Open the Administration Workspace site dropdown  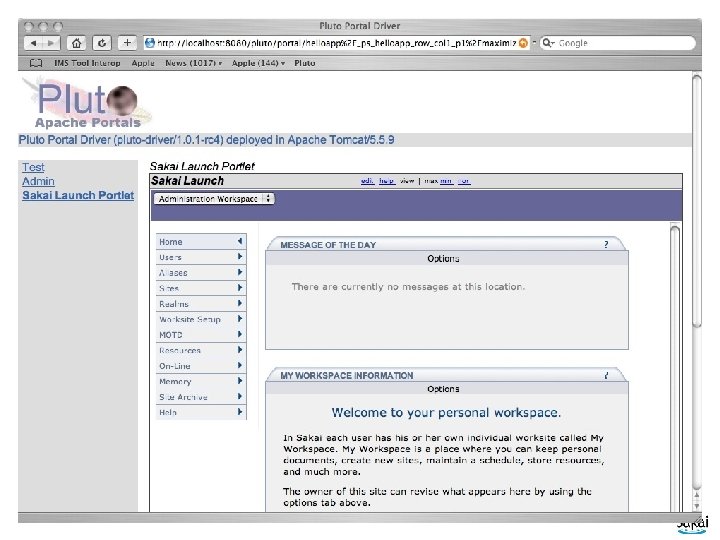tap(214, 199)
